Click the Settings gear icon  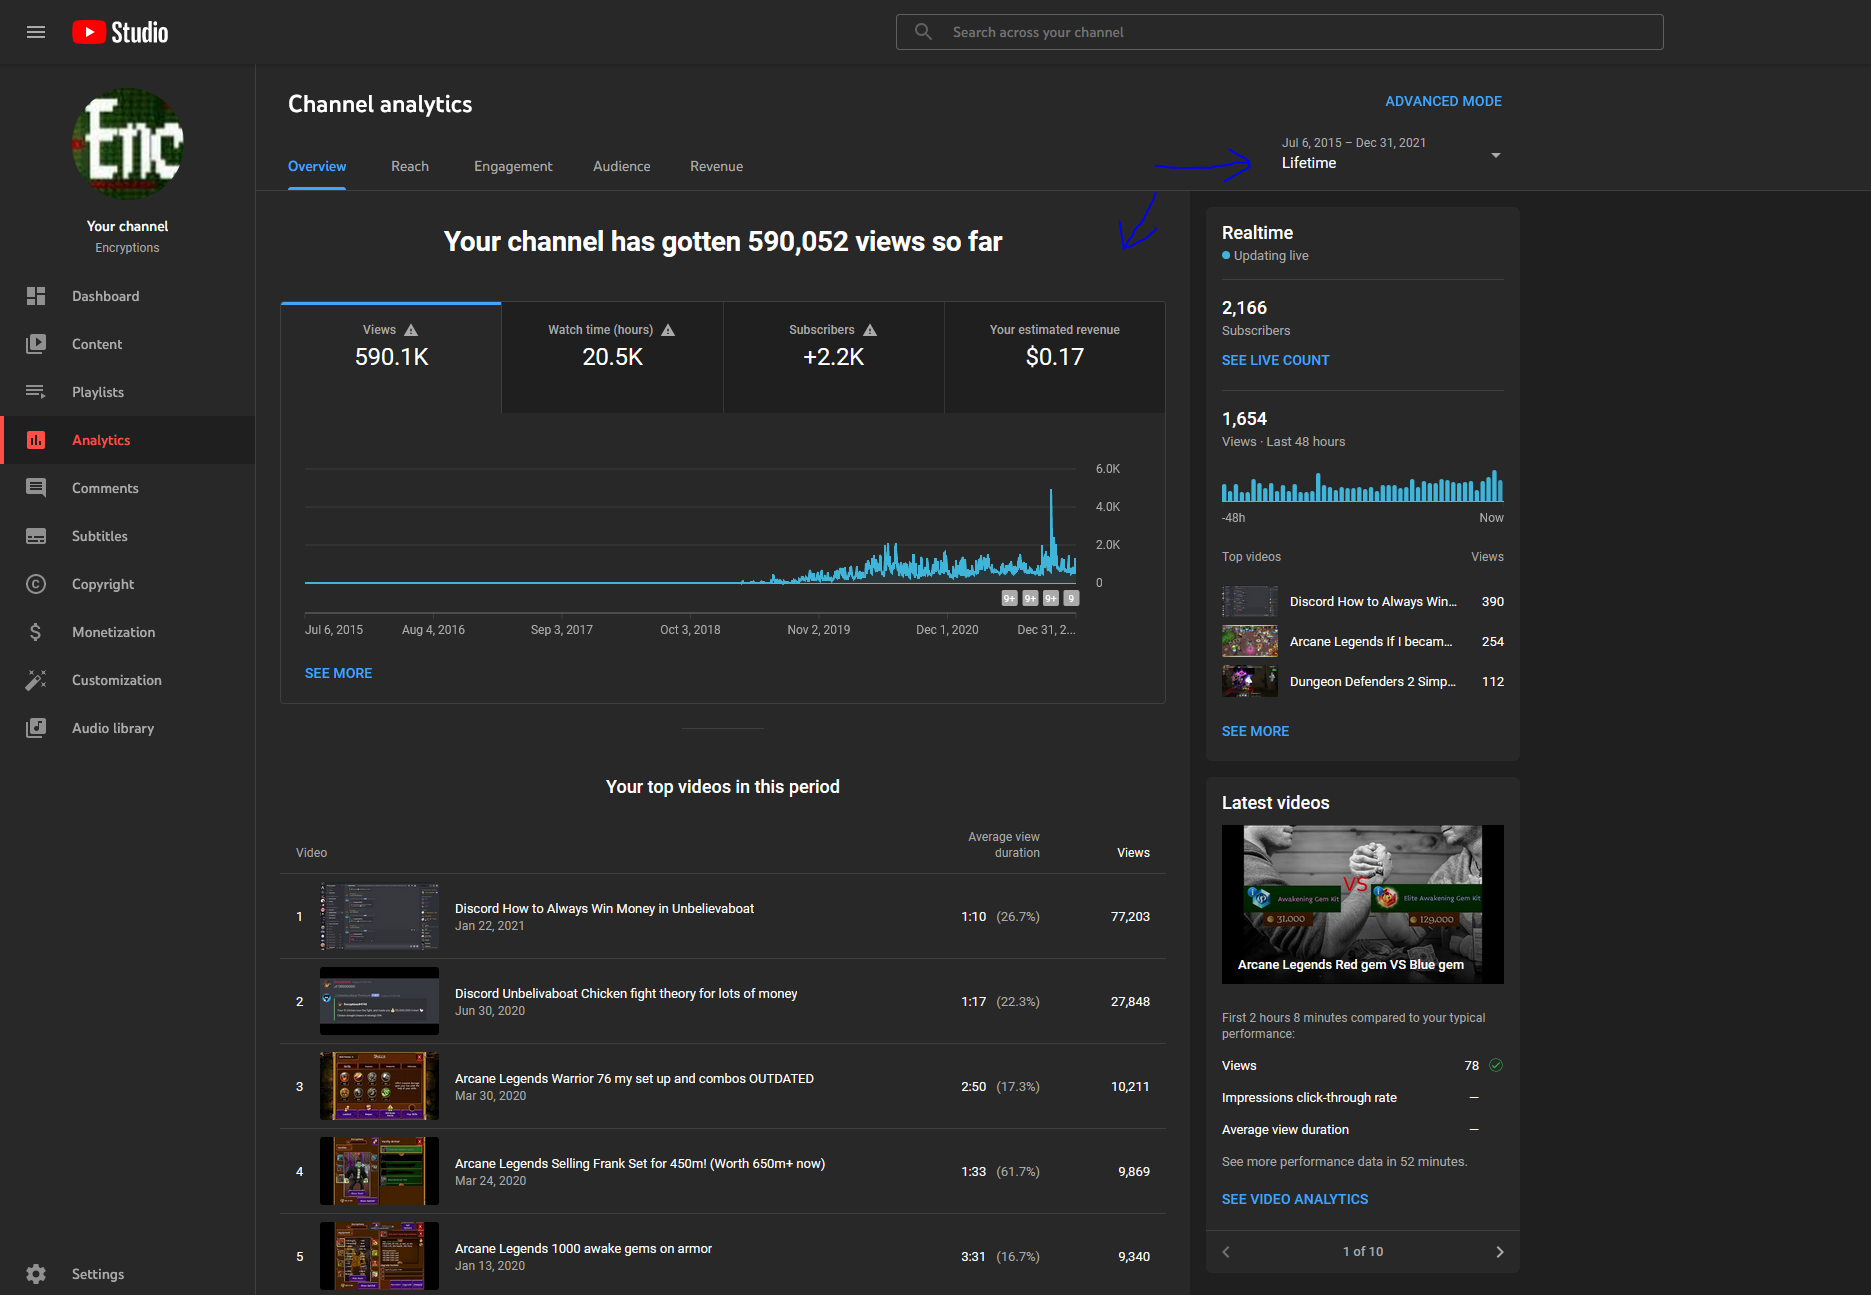[x=36, y=1274]
